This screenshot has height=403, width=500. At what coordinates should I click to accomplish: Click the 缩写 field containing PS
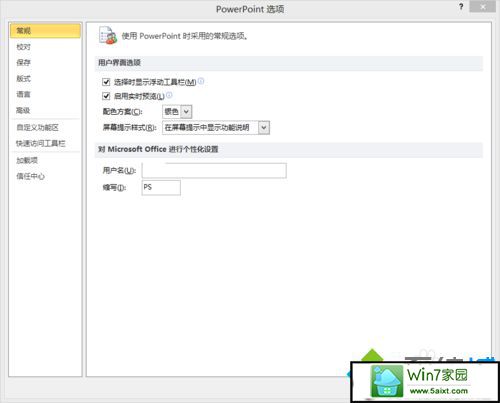pos(161,188)
